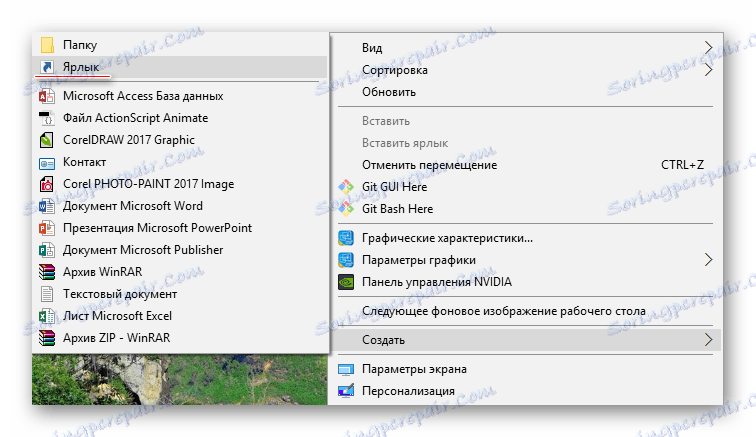Click the Архив WinRAR books icon
Screen dimensions: 756x437
(47, 272)
